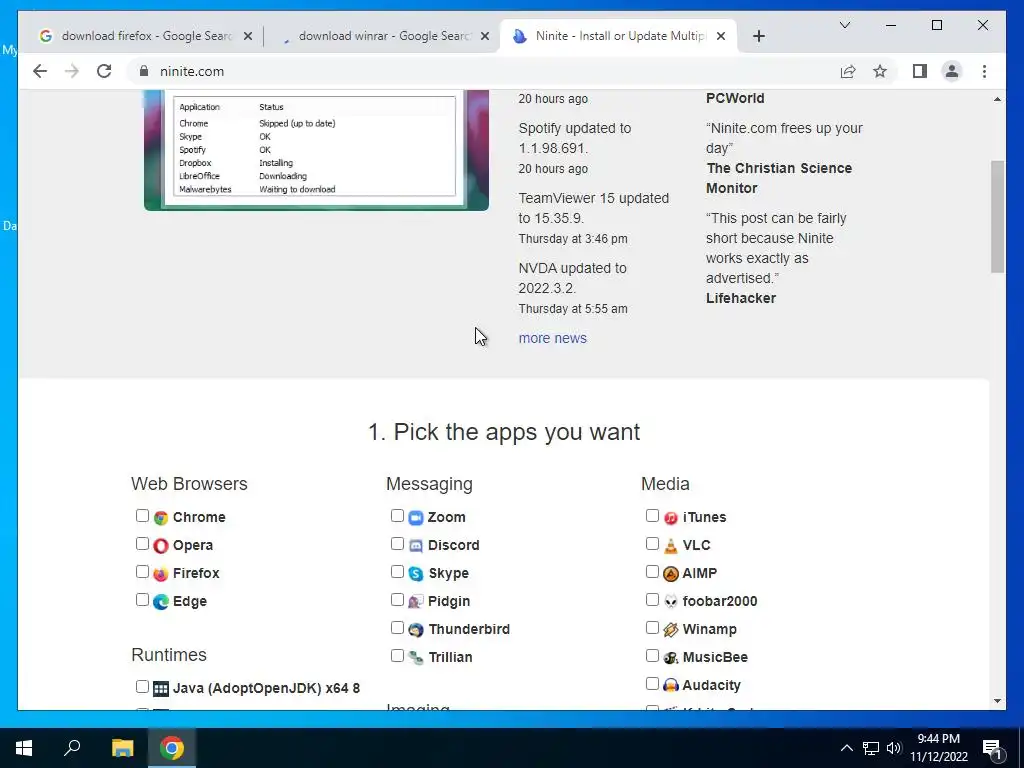1024x768 pixels.
Task: Expand the tab search dropdown chevron
Action: [x=844, y=25]
